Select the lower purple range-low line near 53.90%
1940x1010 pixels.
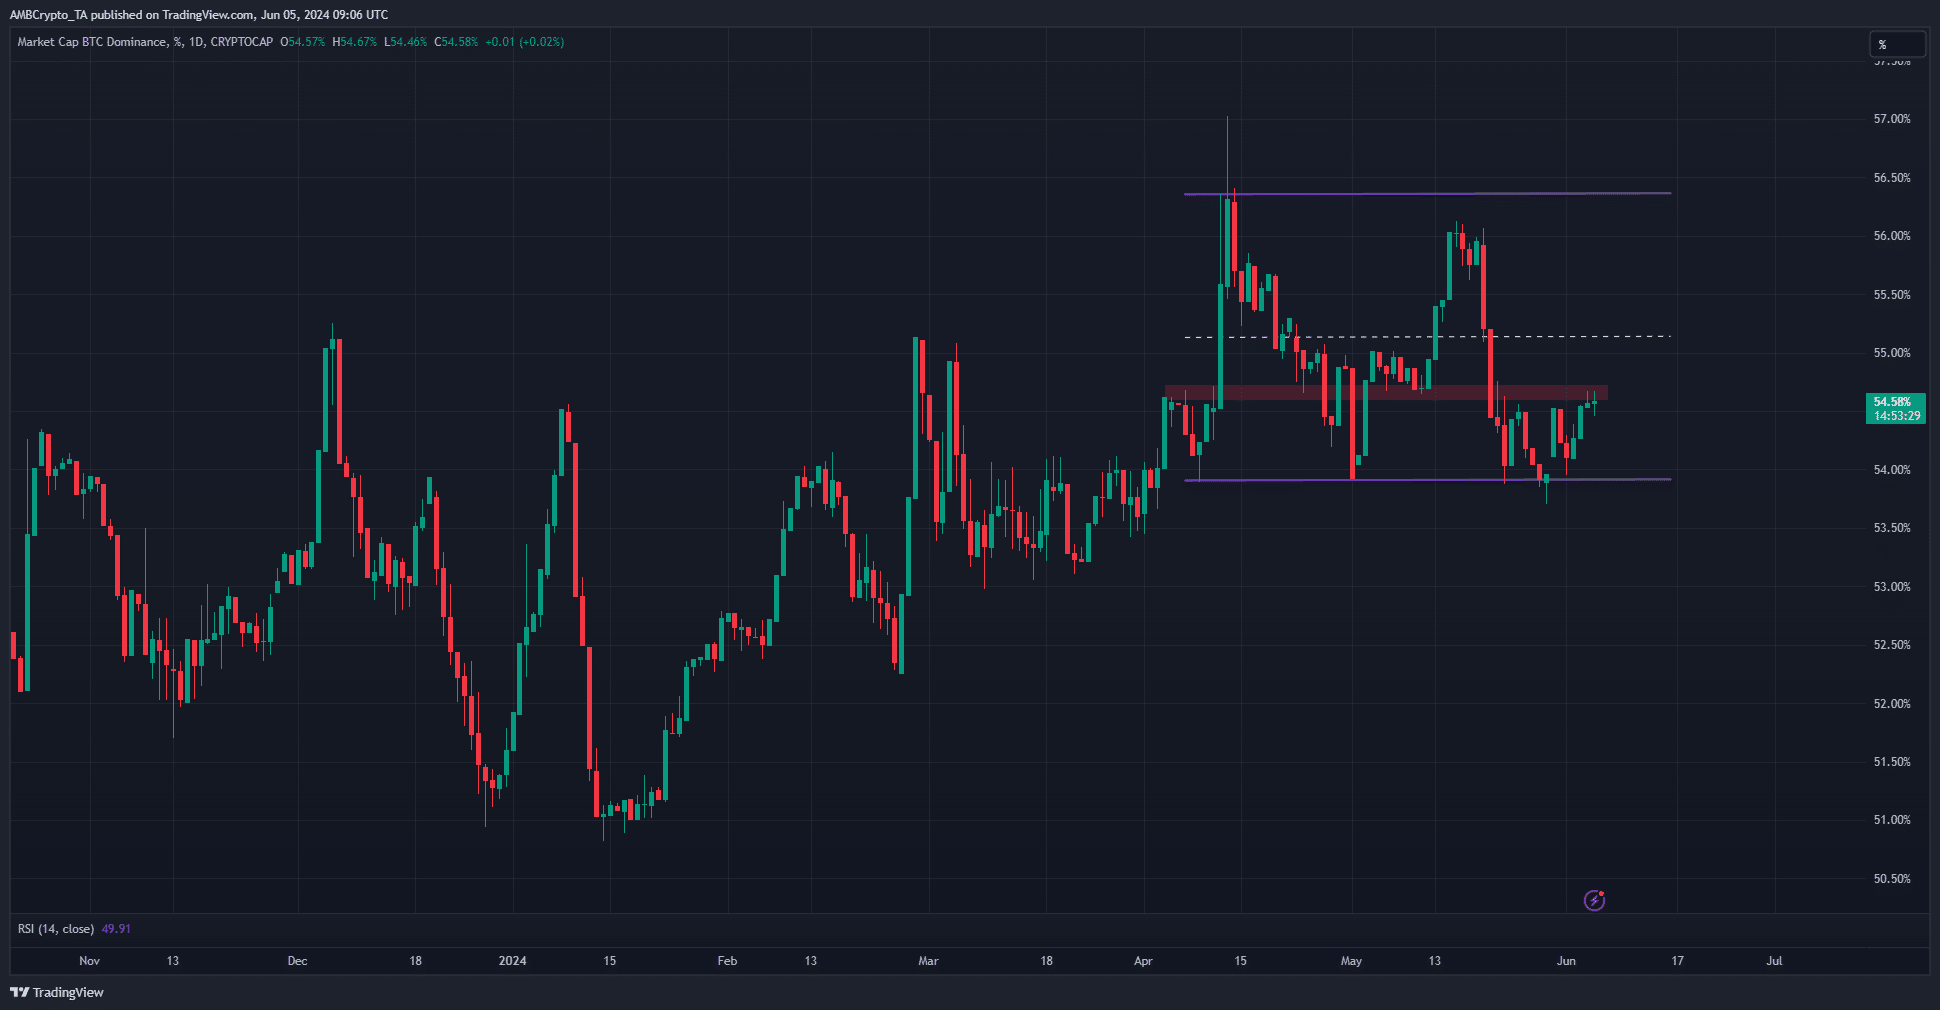(x=1428, y=480)
